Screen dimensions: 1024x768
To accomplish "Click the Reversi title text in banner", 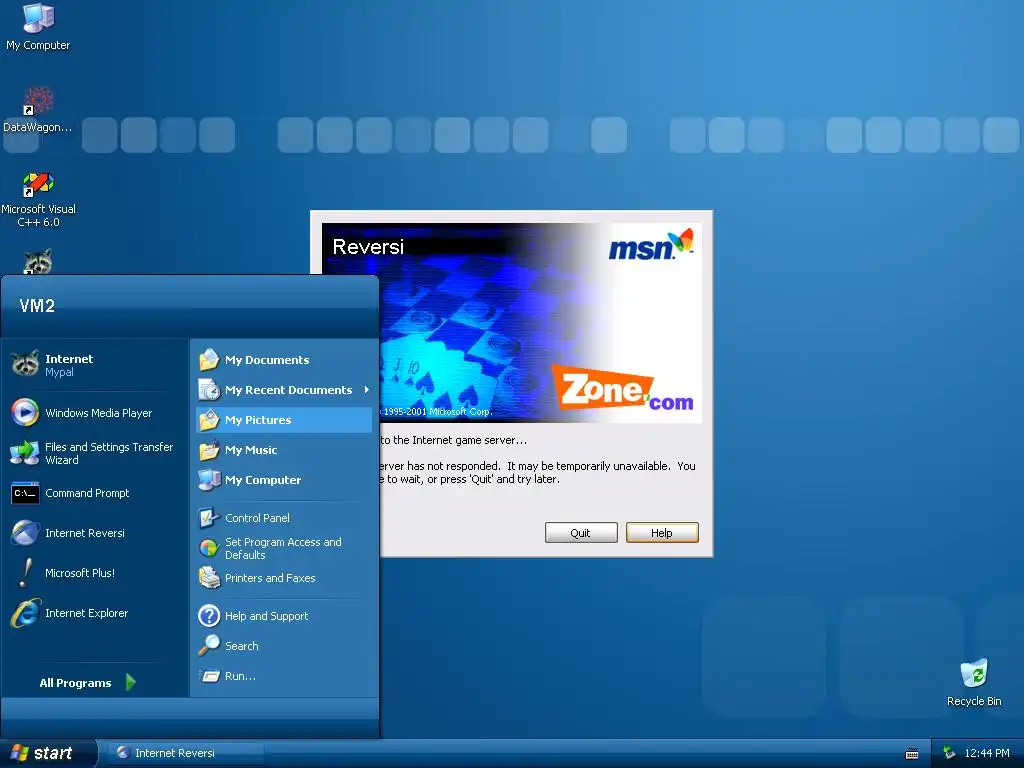I will point(368,246).
